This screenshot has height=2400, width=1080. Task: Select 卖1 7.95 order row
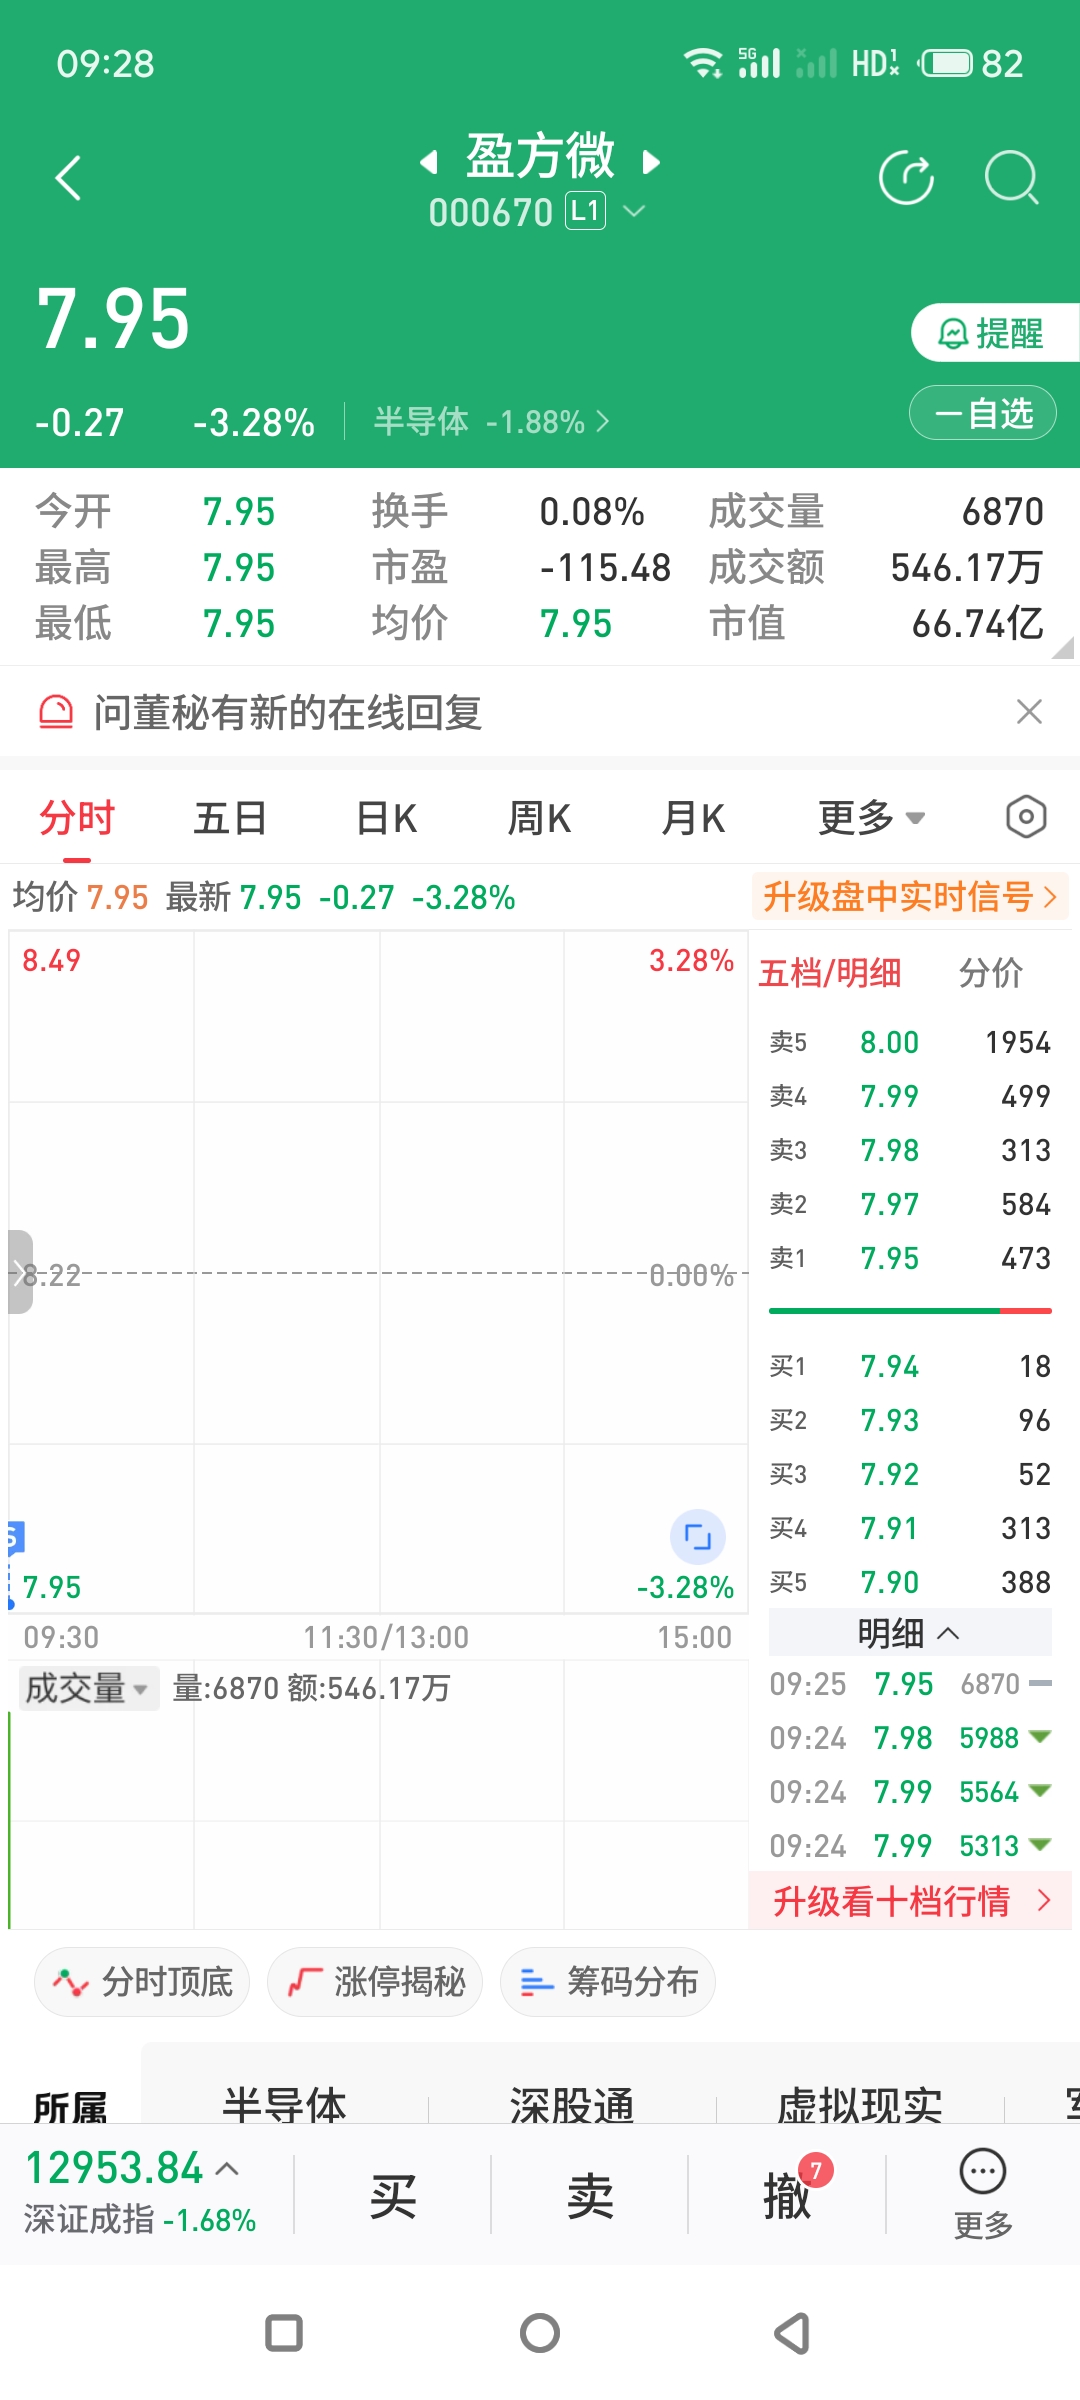(x=910, y=1258)
